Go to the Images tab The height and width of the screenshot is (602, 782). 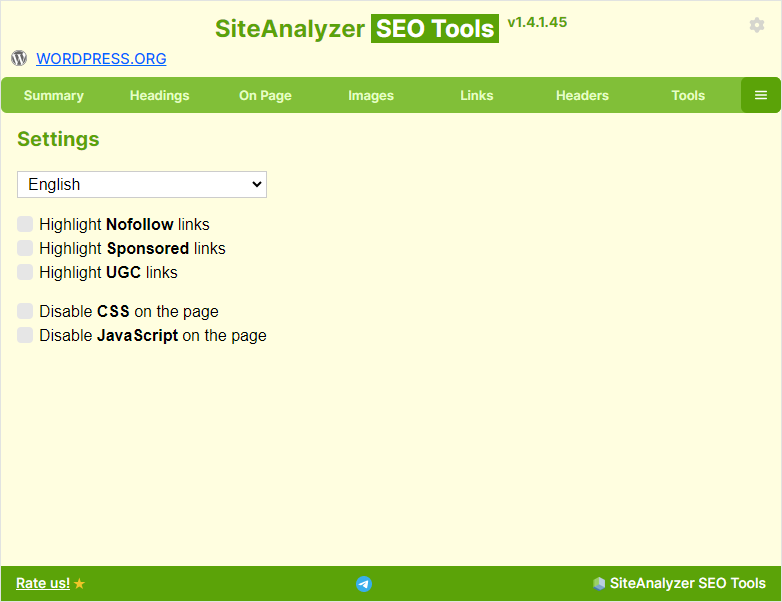(x=371, y=95)
